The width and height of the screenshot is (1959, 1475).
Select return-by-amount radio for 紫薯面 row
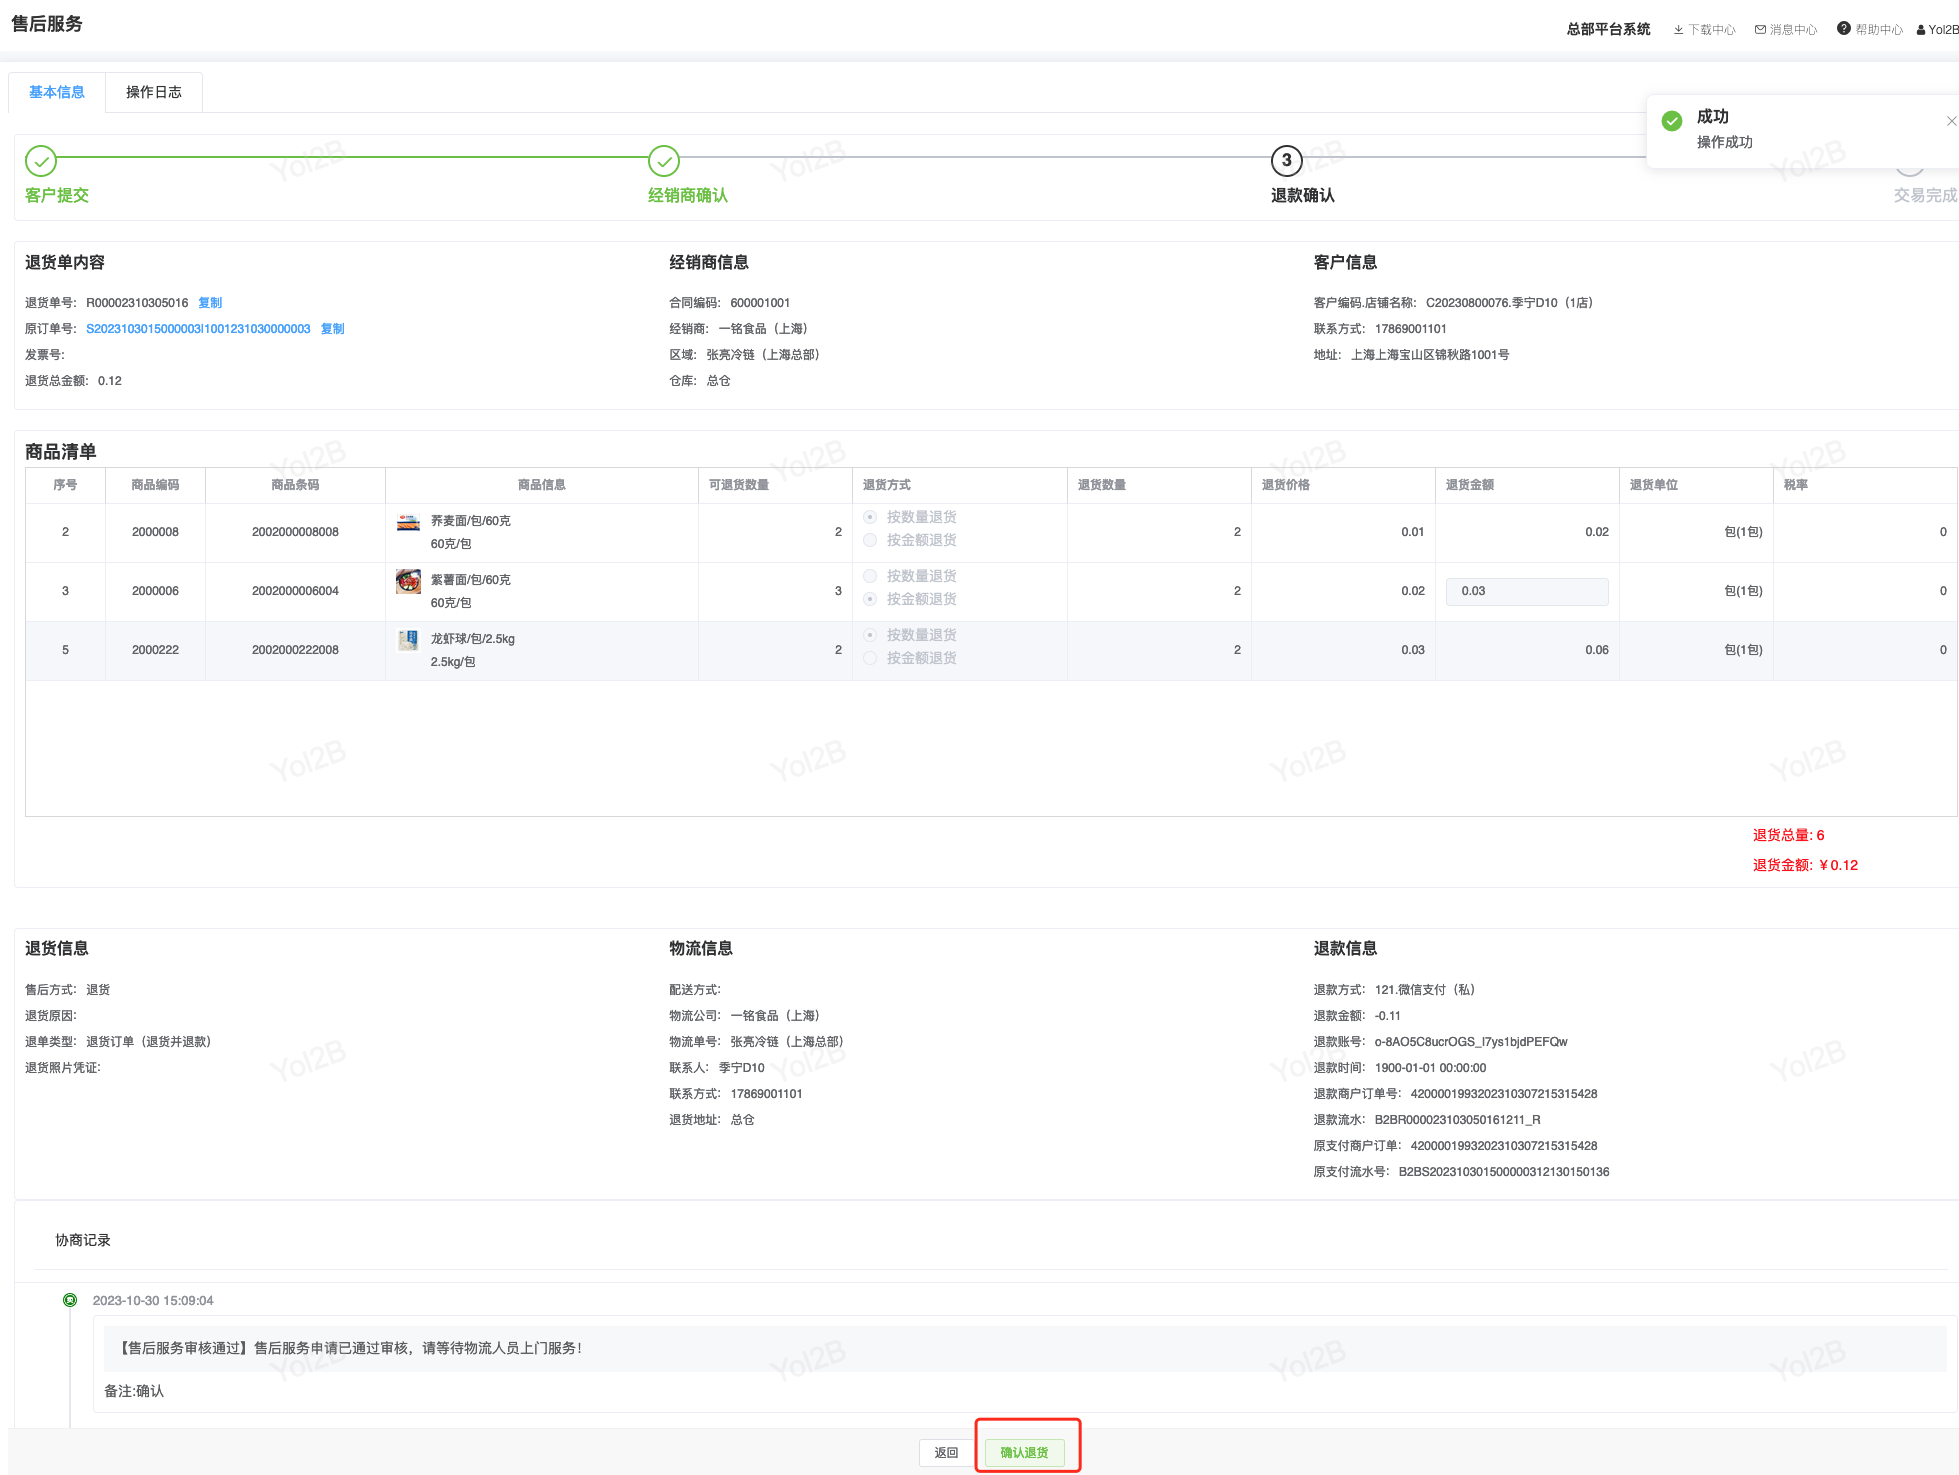(870, 599)
